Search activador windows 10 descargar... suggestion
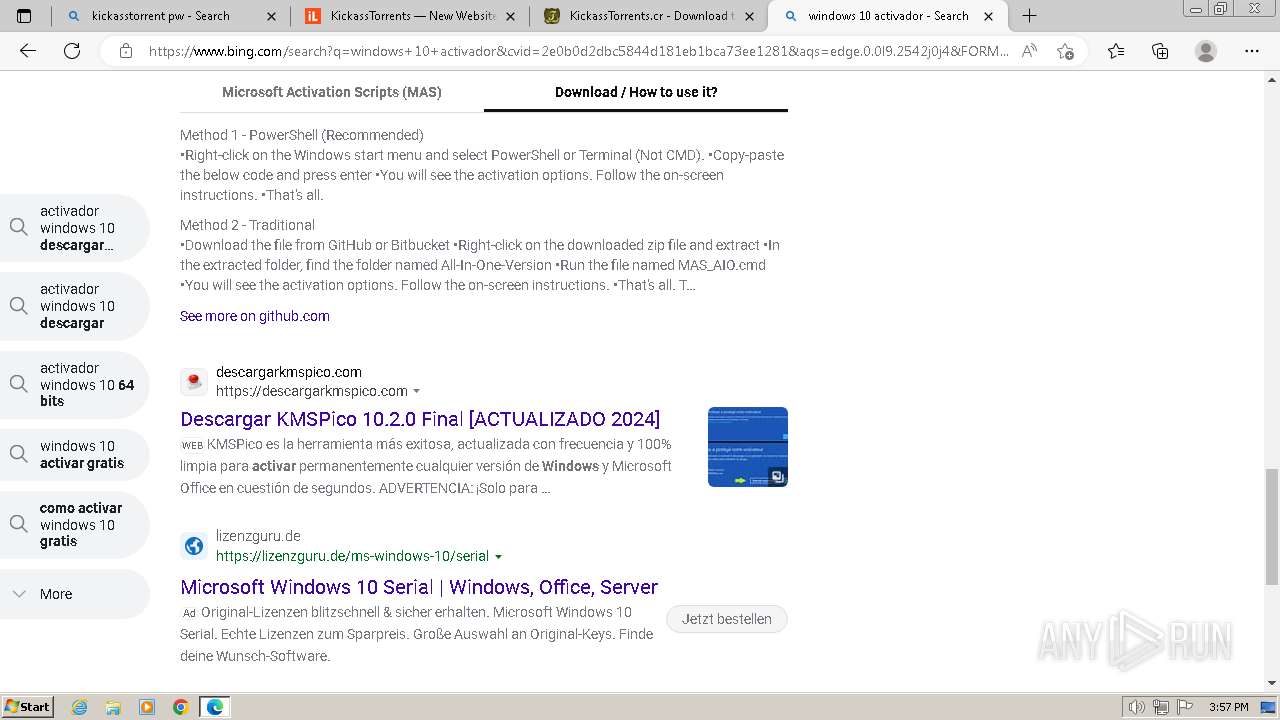Image resolution: width=1280 pixels, height=720 pixels. click(75, 228)
